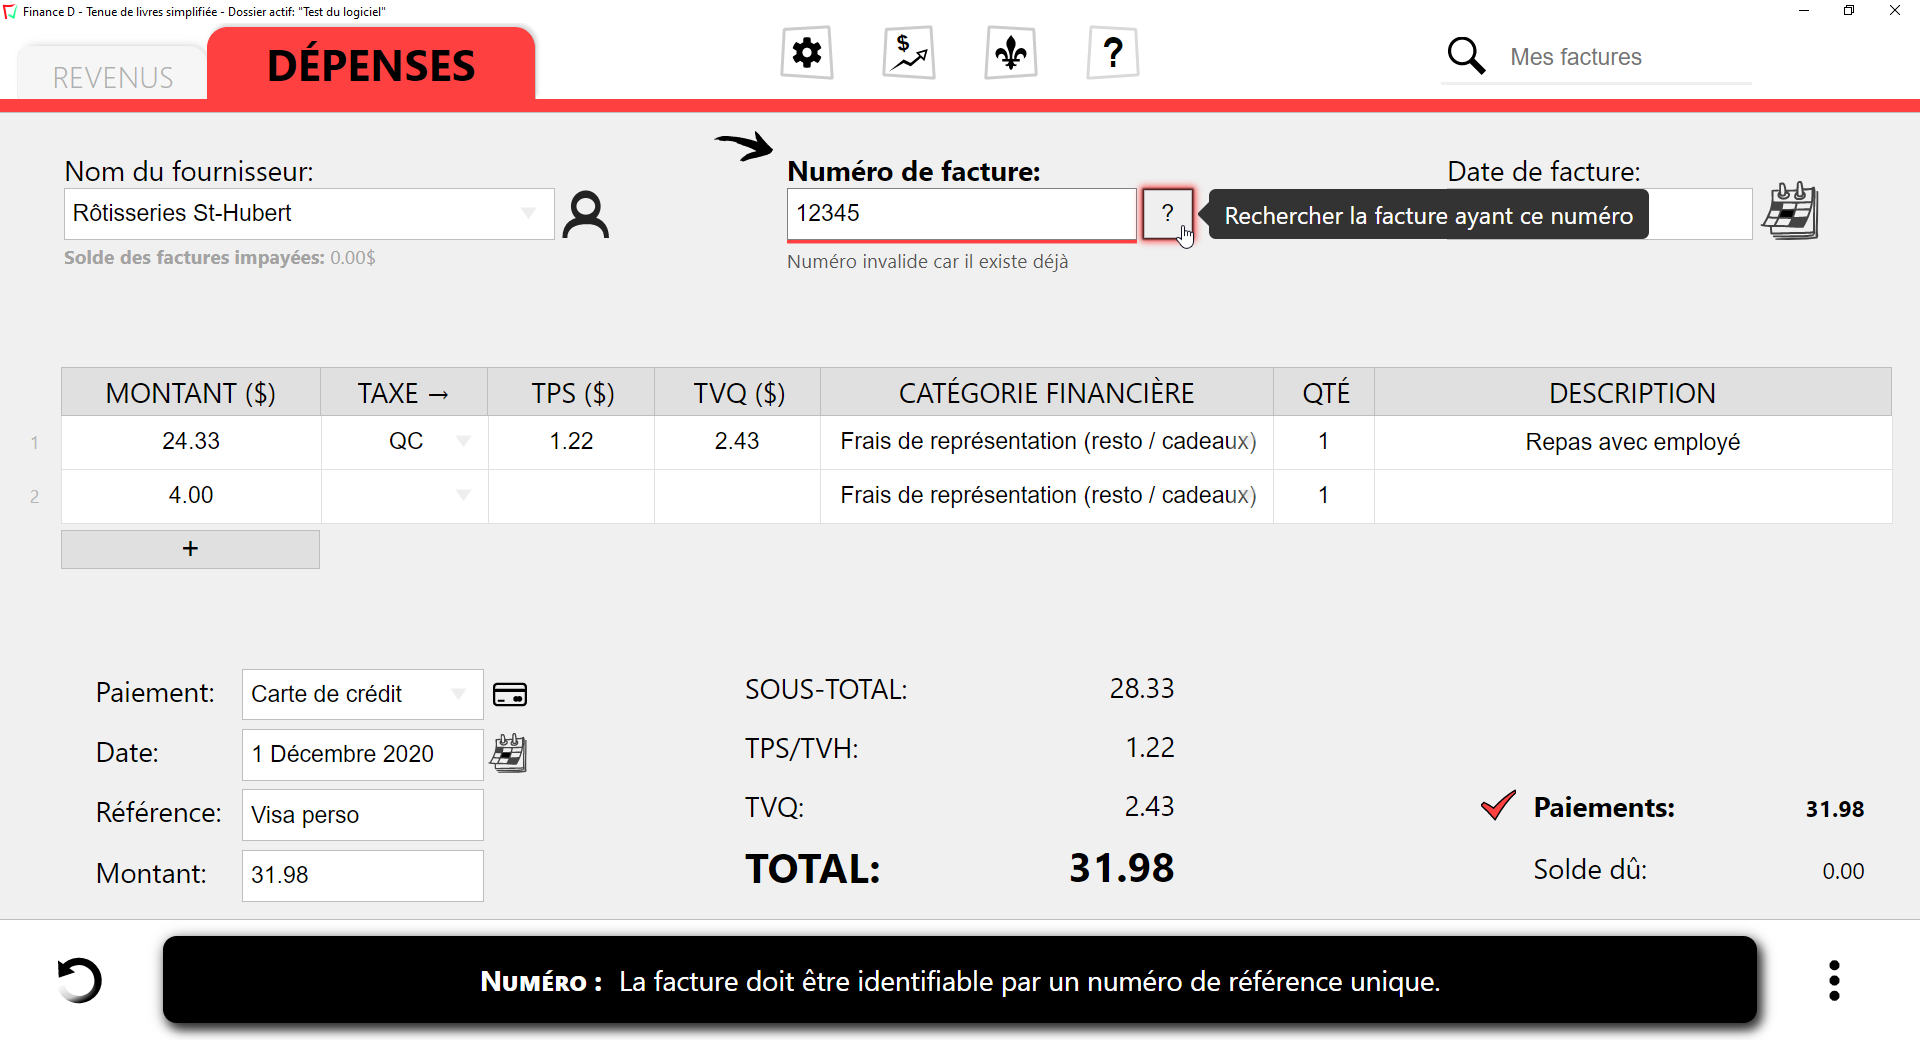Click the invoice number search button
Screen dimensions: 1920x1040
(x=1166, y=214)
